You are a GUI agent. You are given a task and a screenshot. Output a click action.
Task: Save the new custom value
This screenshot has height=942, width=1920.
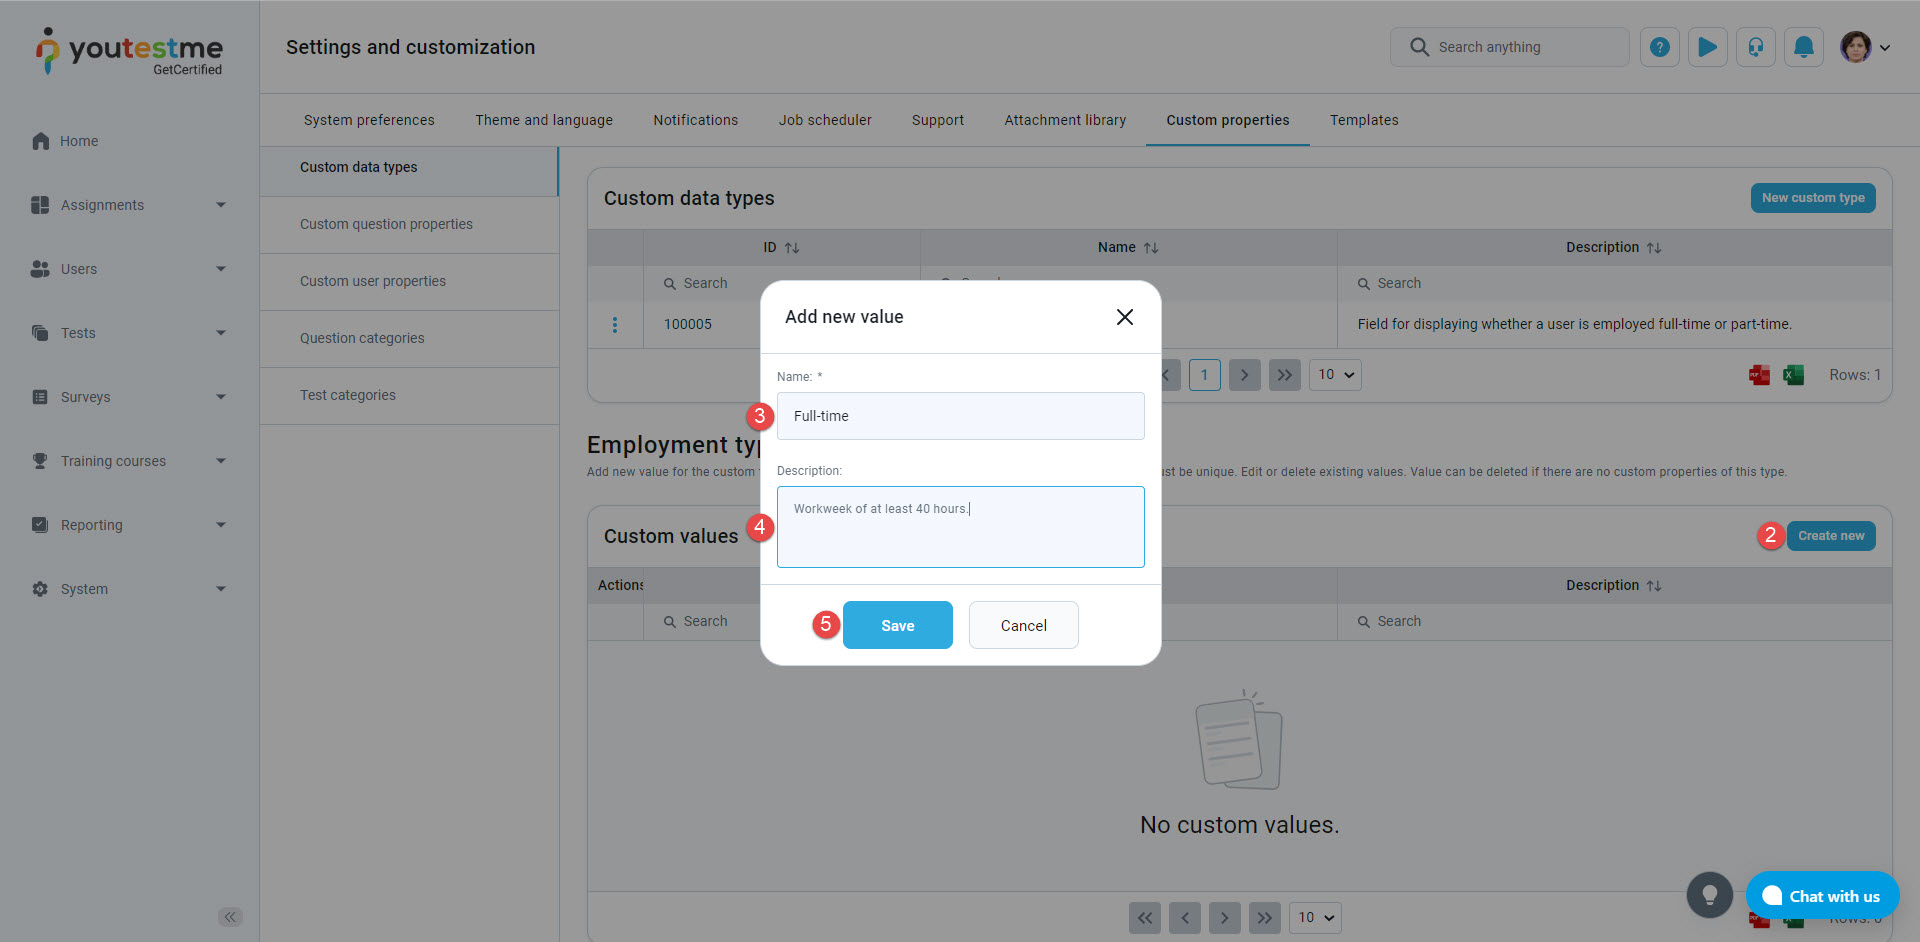tap(897, 625)
